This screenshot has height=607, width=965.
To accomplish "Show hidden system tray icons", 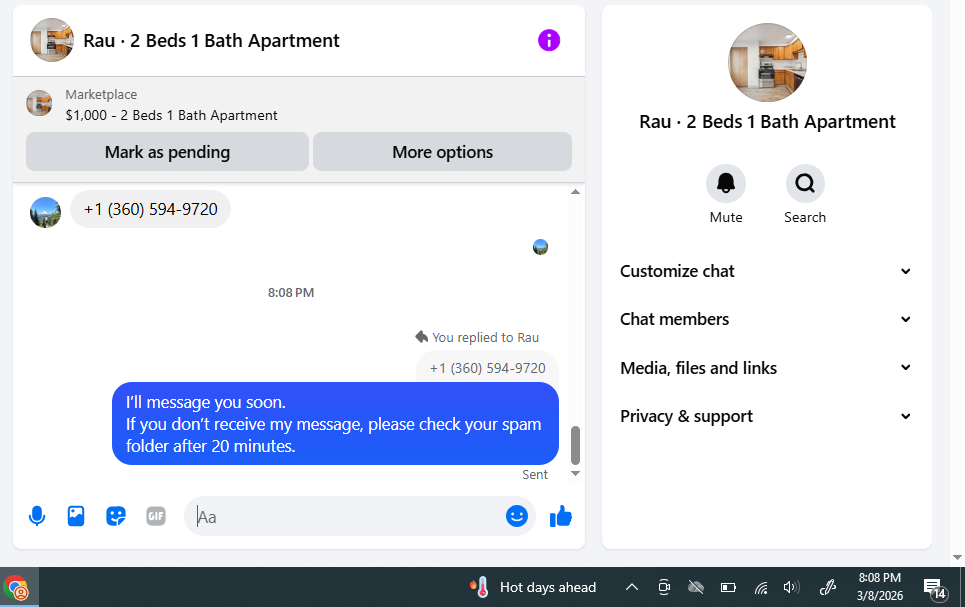I will tap(631, 587).
